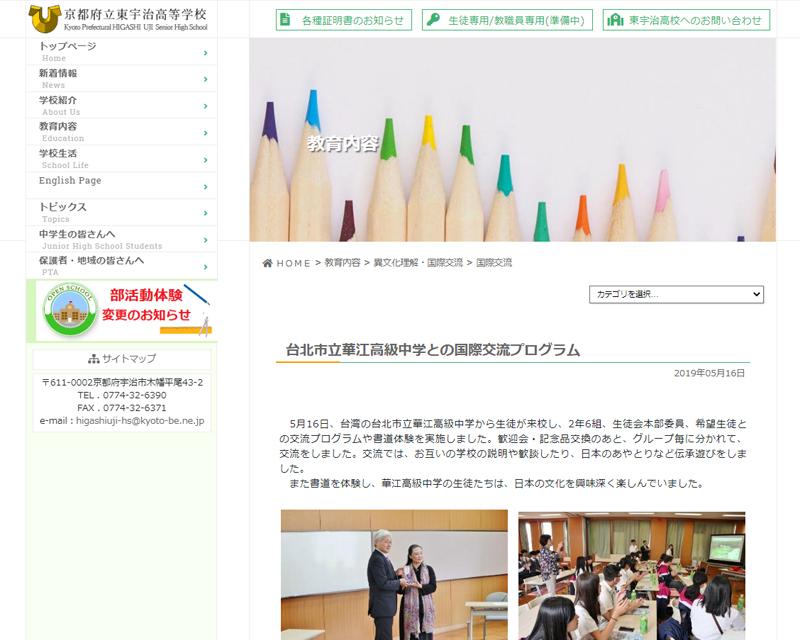The image size is (800, 640).
Task: Click the sitemap icon beside サイトマップ
Action: point(94,359)
